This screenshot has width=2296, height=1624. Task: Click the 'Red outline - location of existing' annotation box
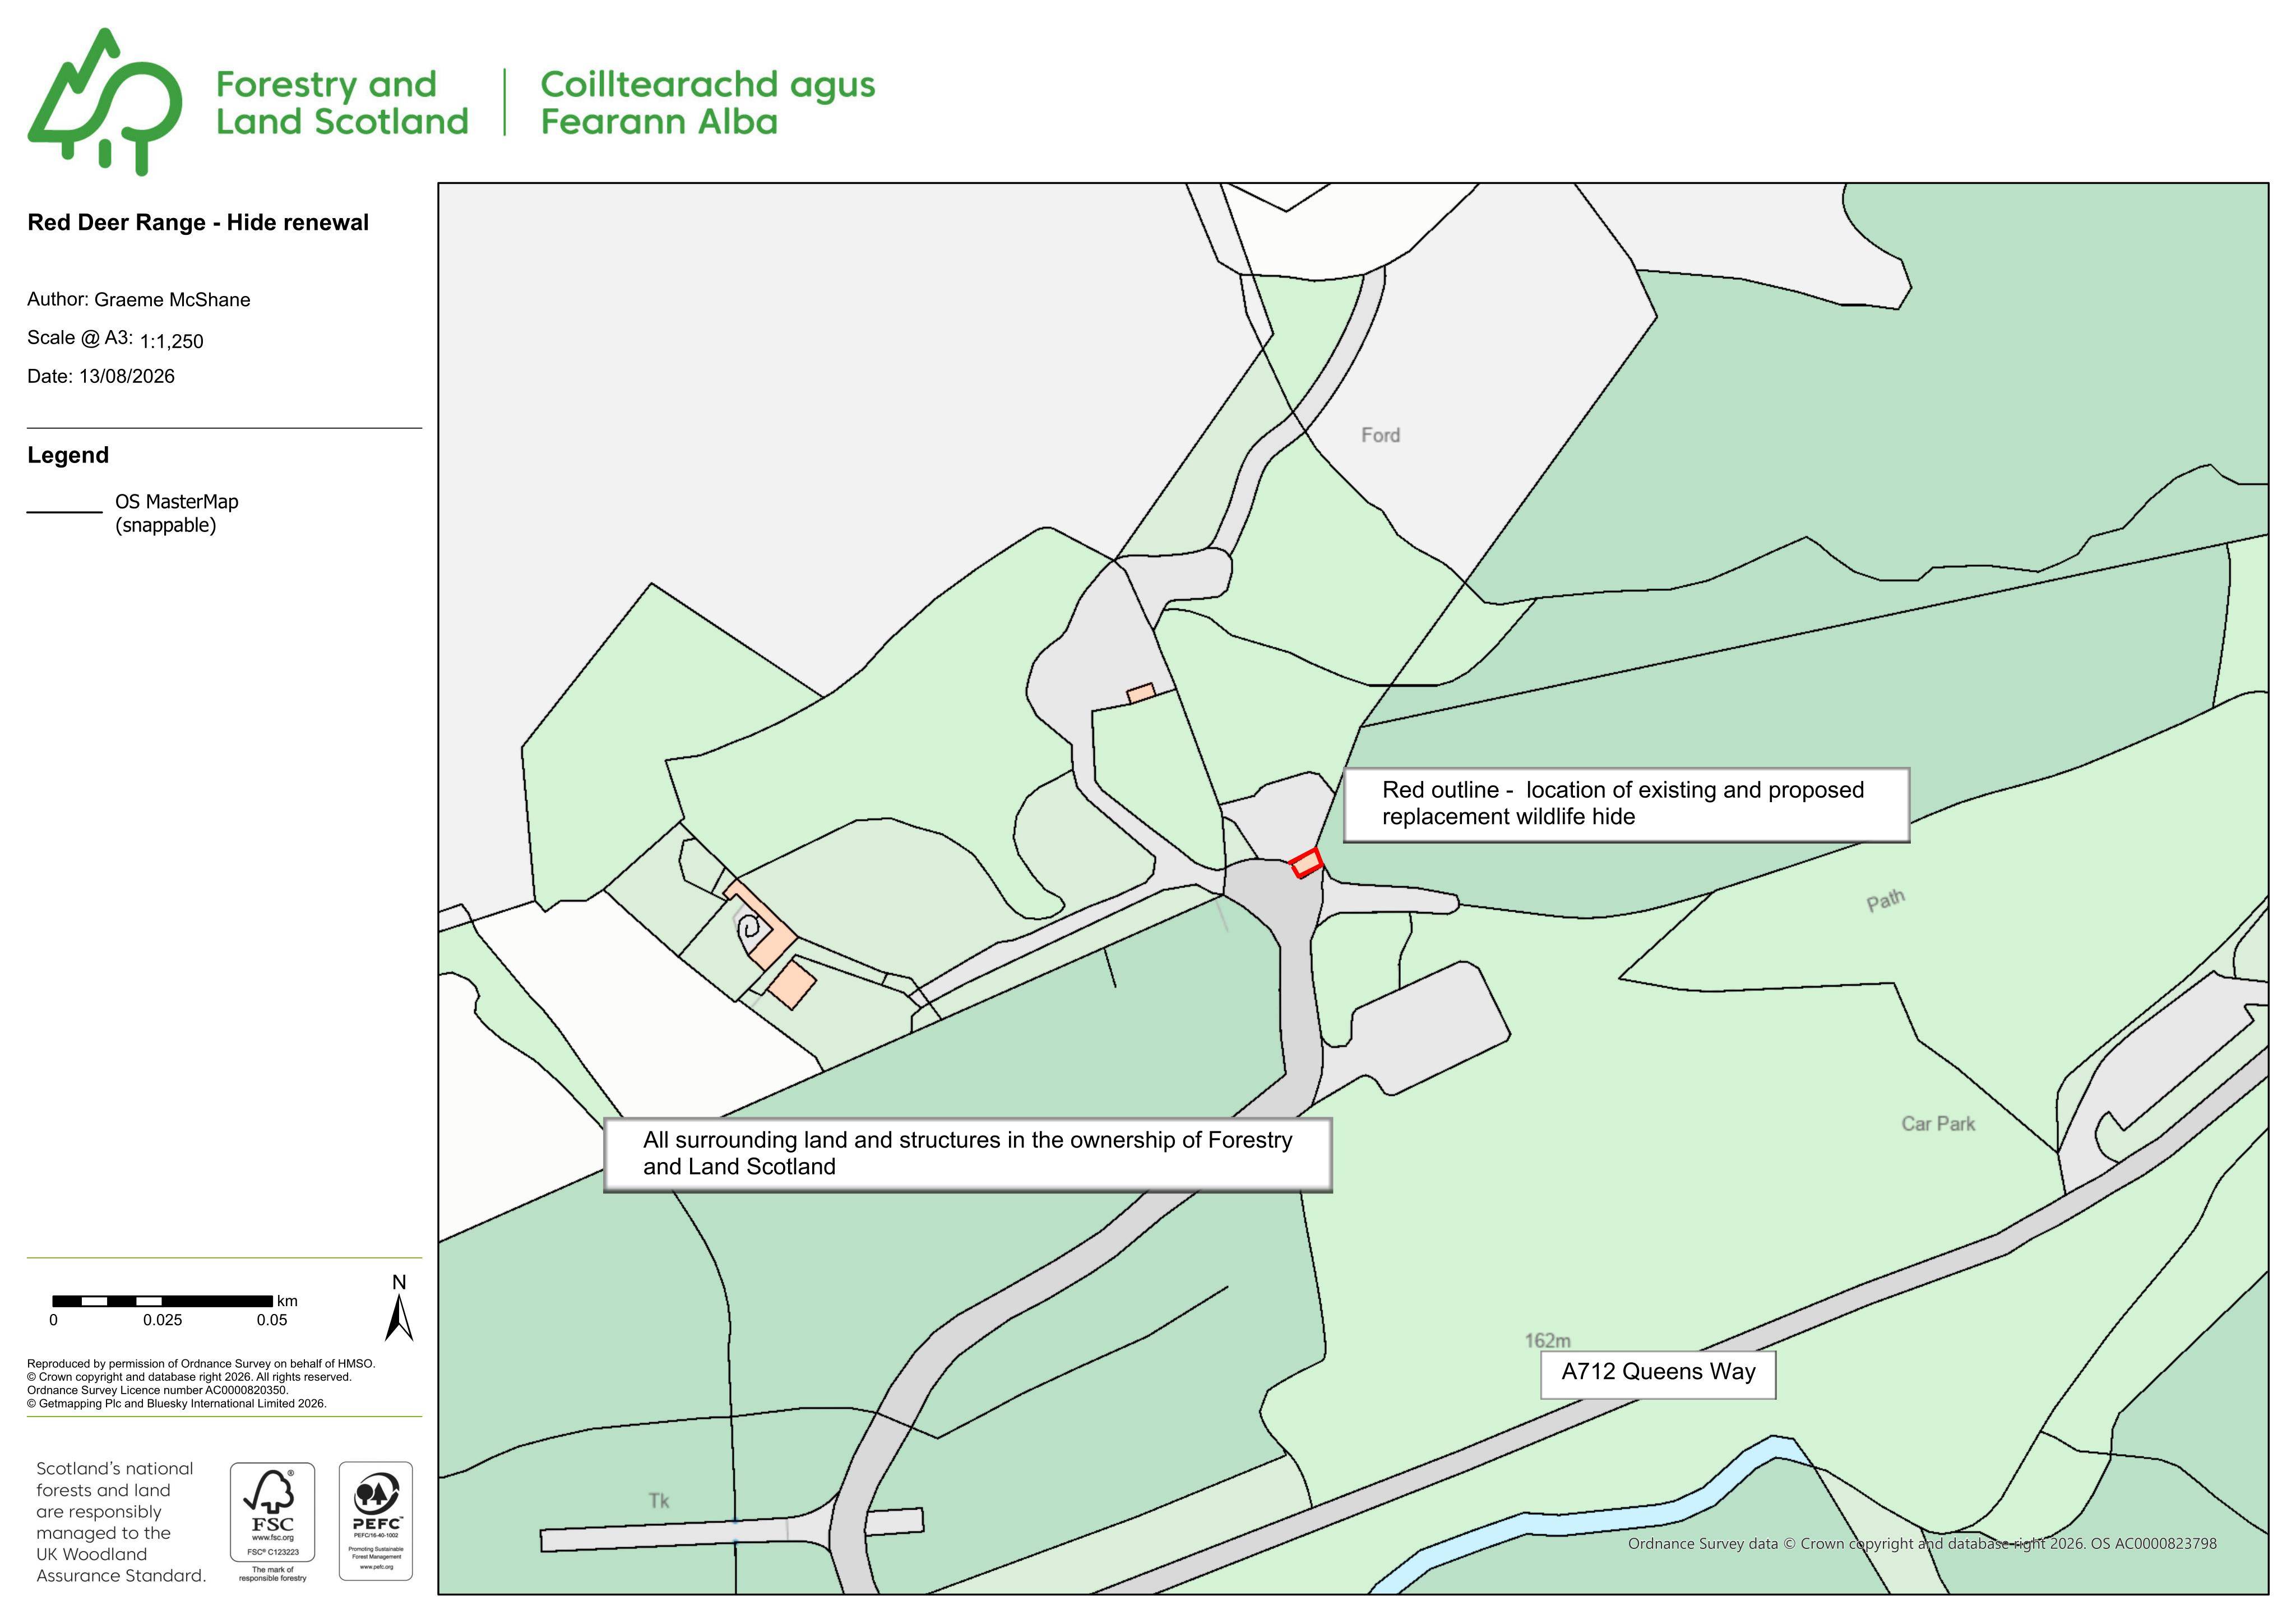click(1626, 805)
